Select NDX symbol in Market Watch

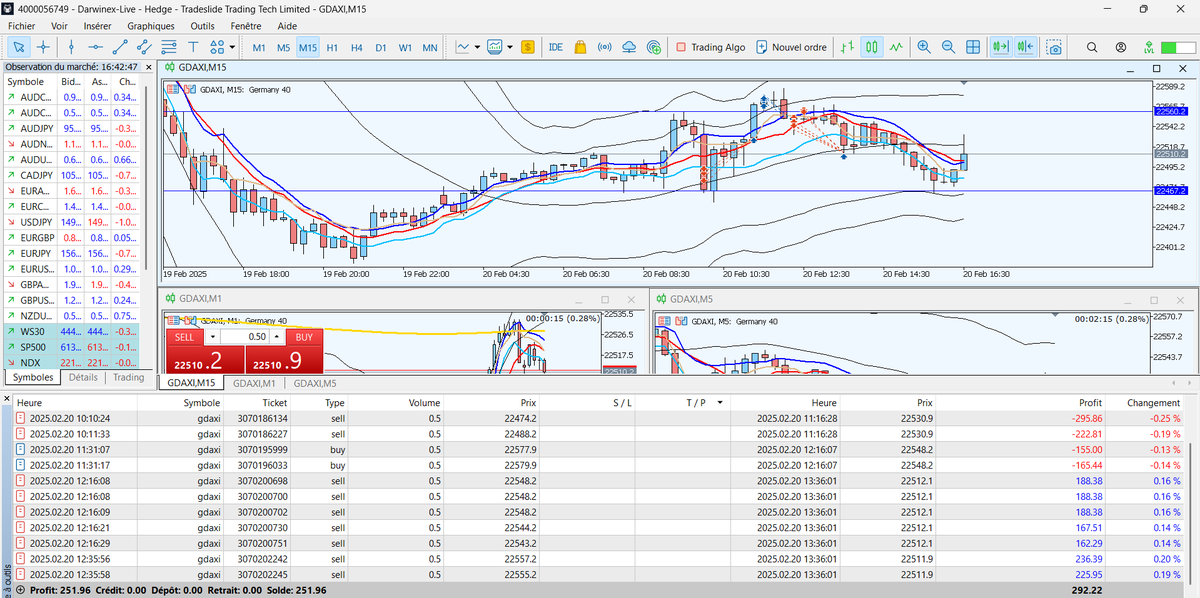[x=73, y=362]
